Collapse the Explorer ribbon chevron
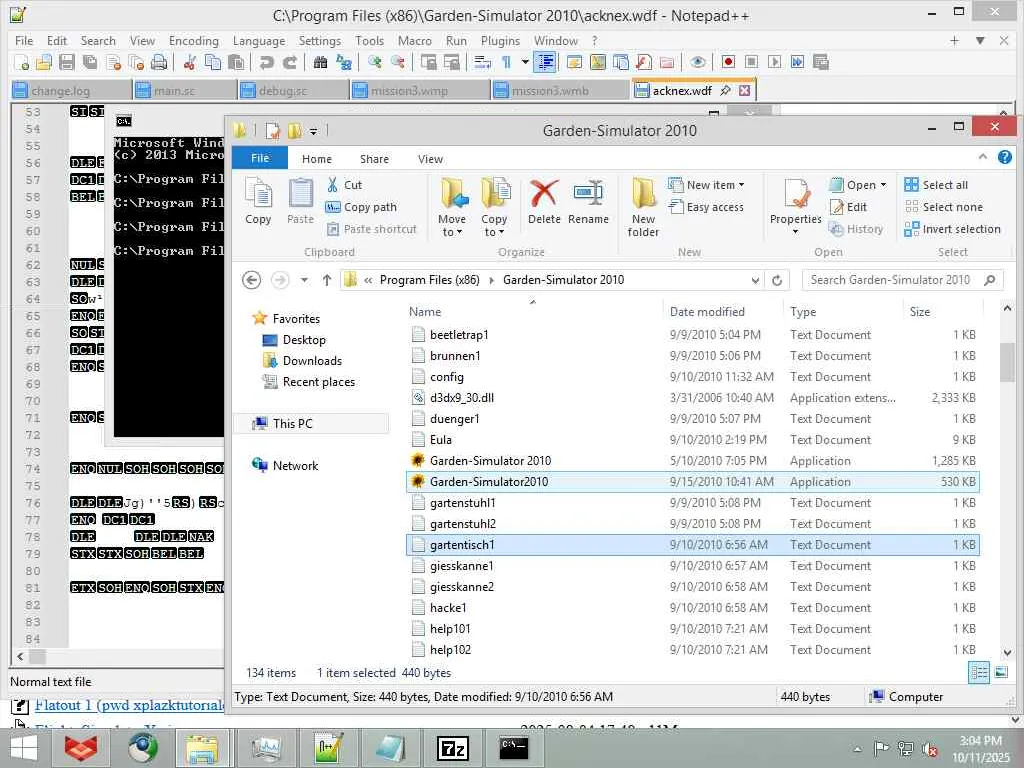 [983, 157]
